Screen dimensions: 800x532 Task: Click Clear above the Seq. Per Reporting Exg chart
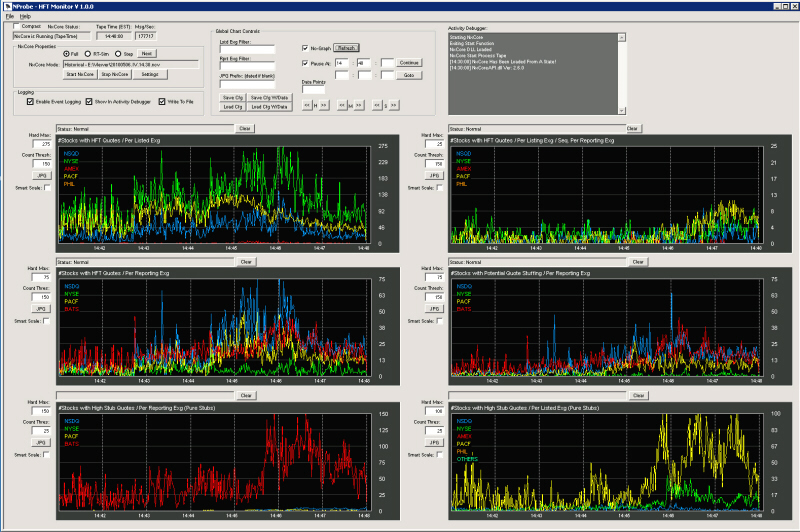(633, 129)
